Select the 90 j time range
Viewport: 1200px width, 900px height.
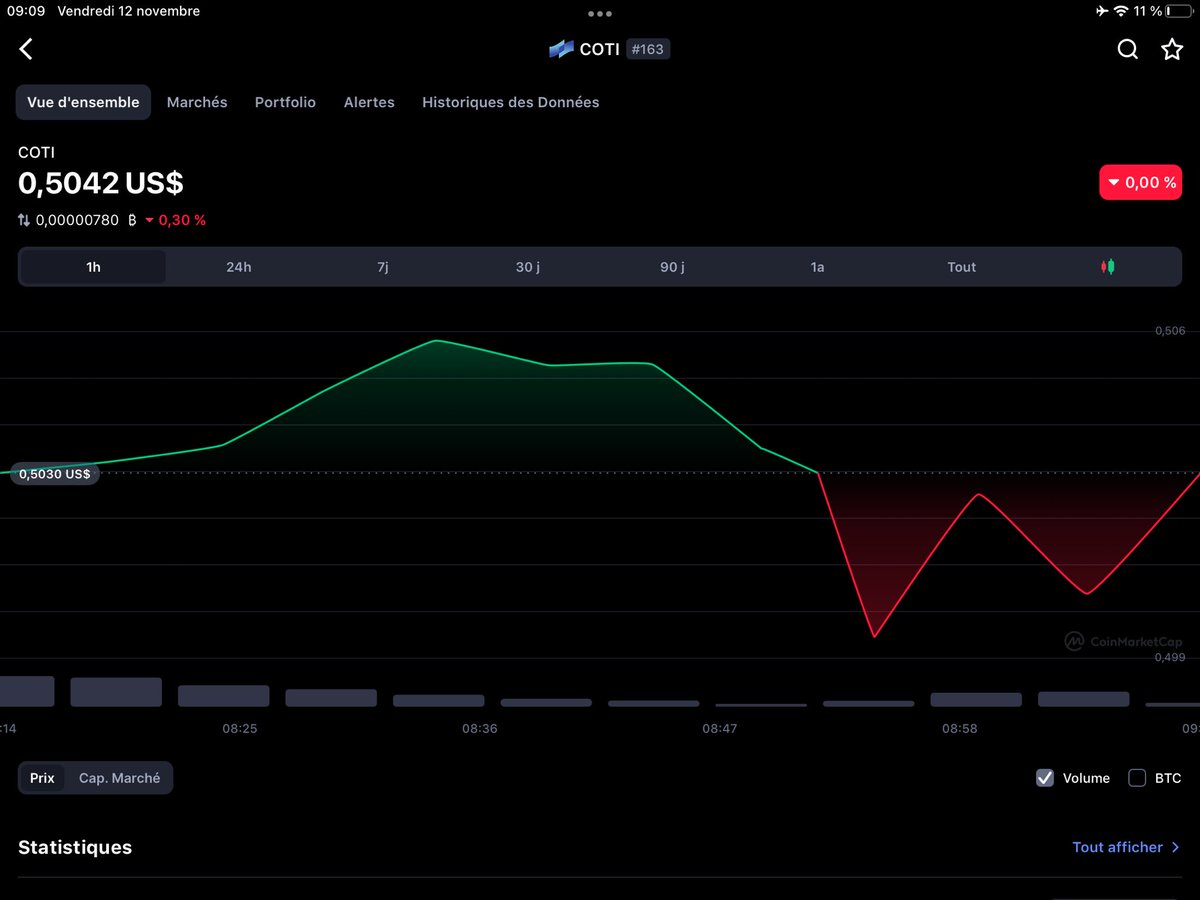673,267
